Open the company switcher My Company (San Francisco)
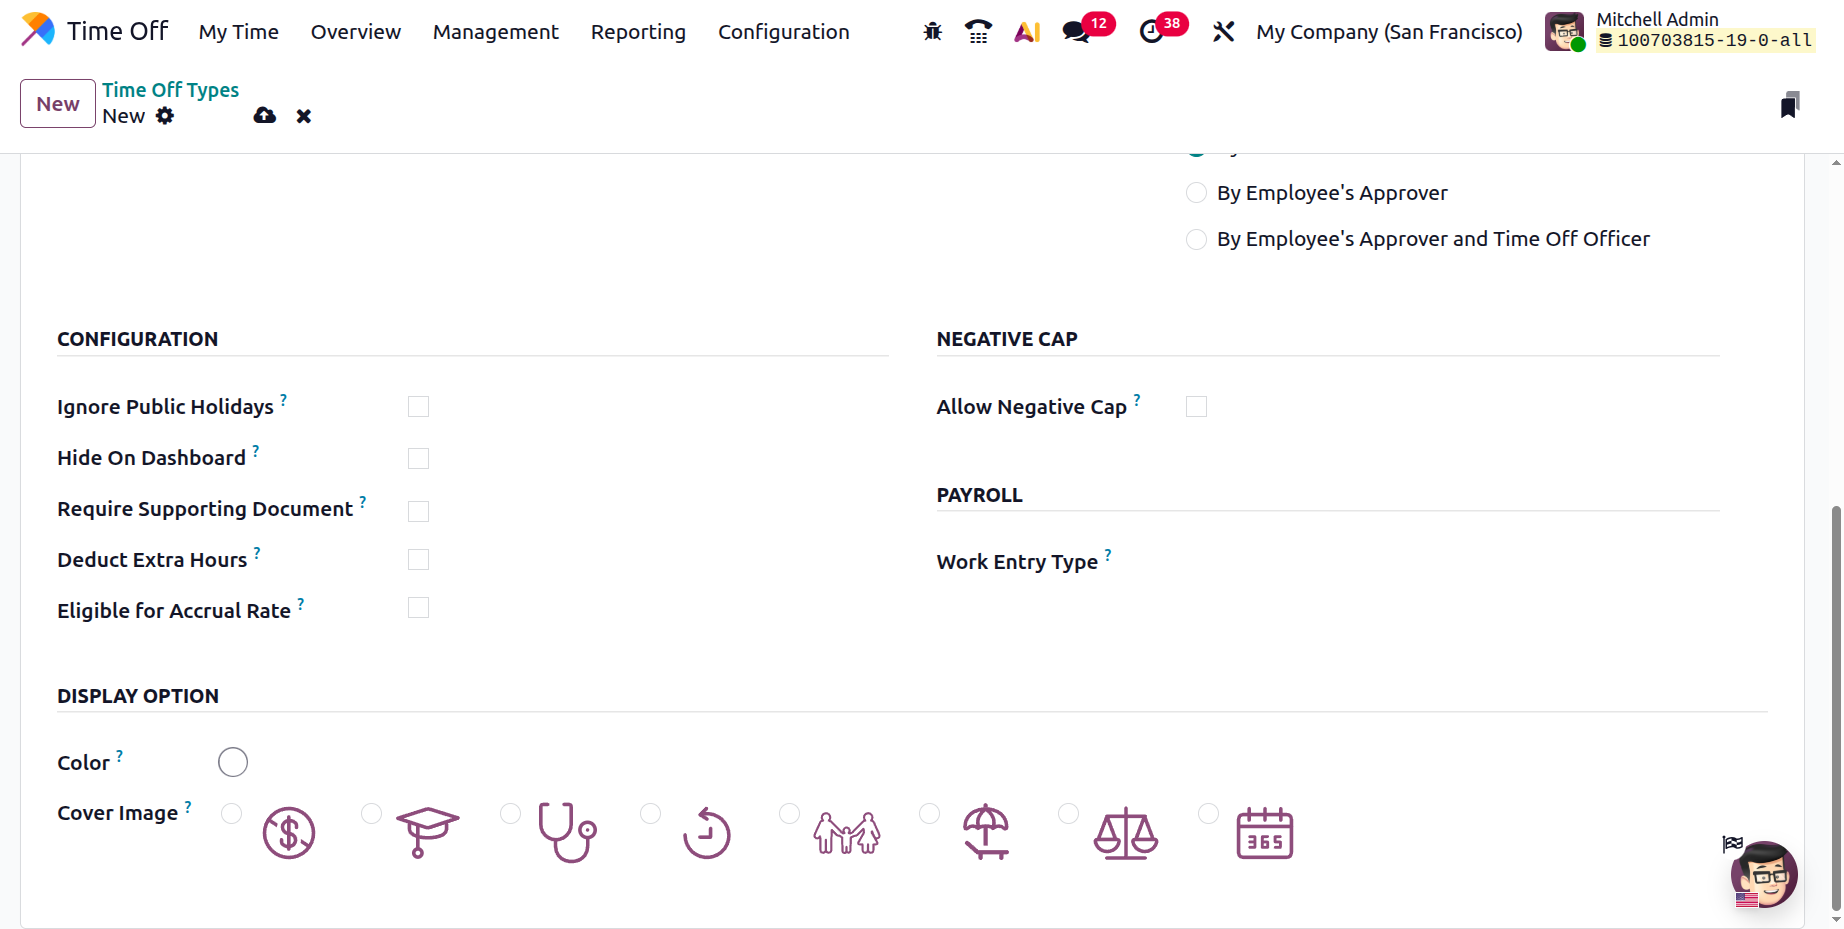 pyautogui.click(x=1389, y=32)
